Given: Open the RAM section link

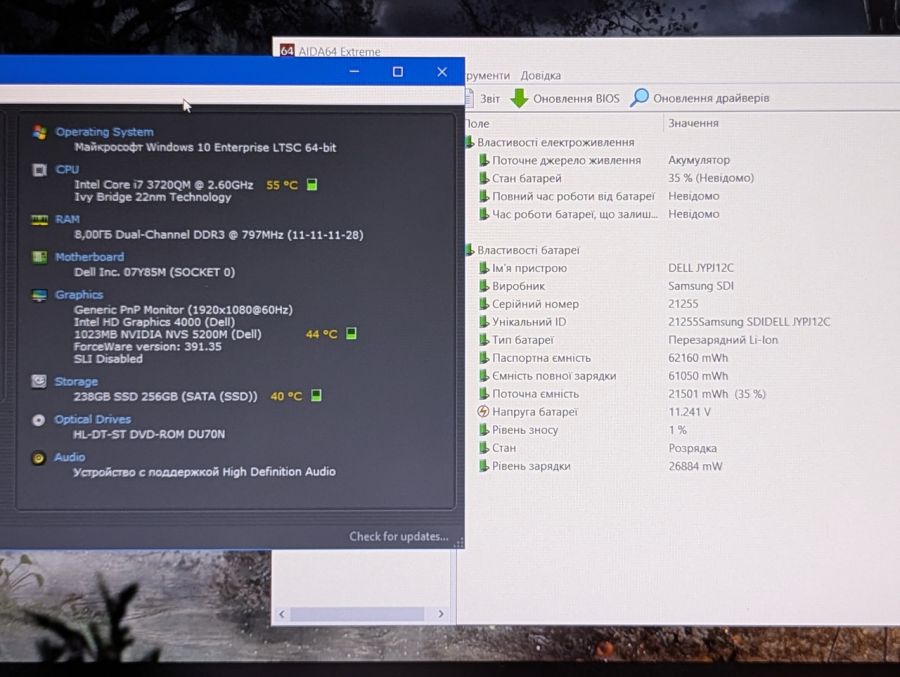Looking at the screenshot, I should (67, 219).
